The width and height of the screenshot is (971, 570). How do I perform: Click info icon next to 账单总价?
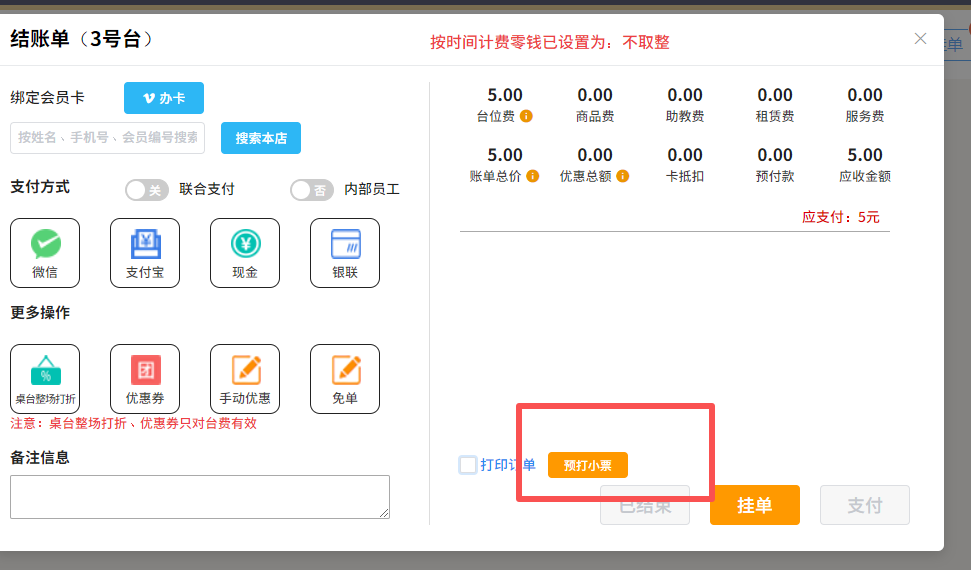click(533, 176)
